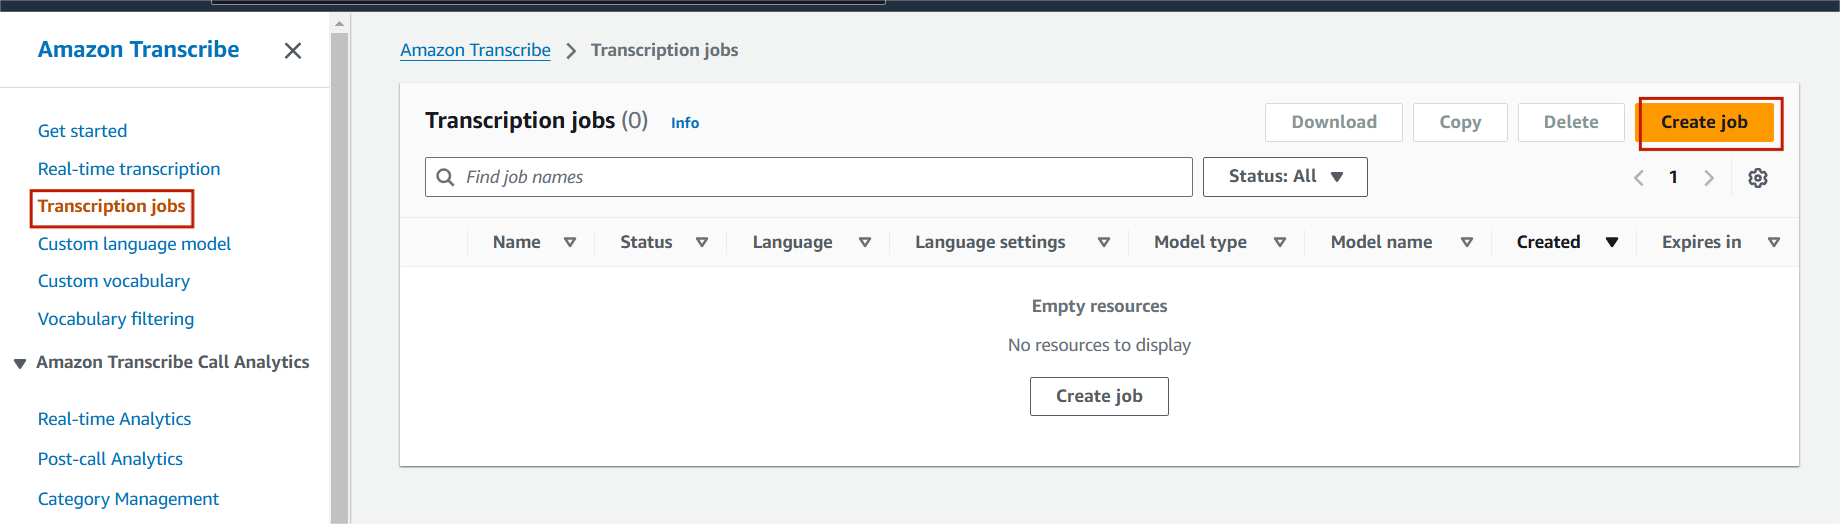Click the Delete button
The width and height of the screenshot is (1840, 524).
pyautogui.click(x=1571, y=122)
